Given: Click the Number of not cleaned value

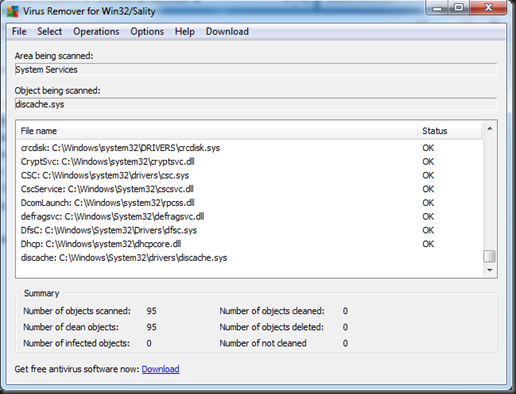Looking at the screenshot, I should [345, 343].
